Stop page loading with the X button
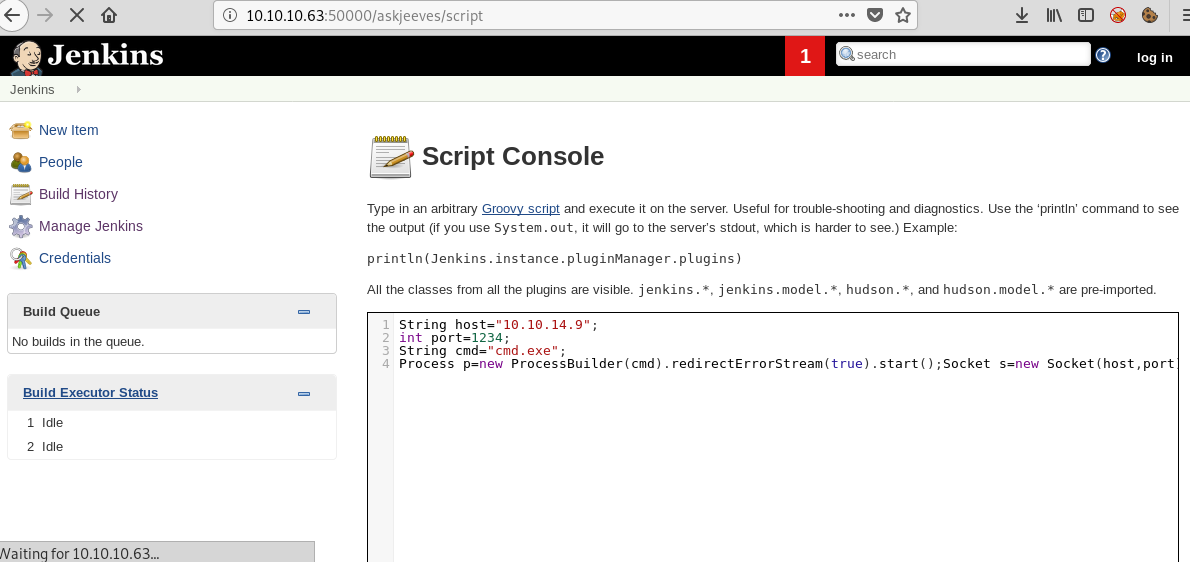This screenshot has width=1190, height=562. [77, 15]
